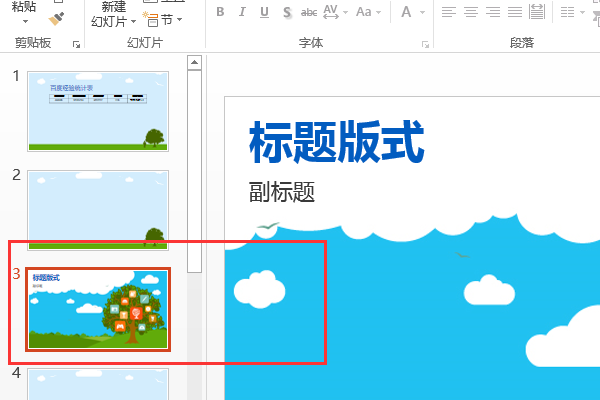Click the columns icon
600x400 pixels.
coord(567,12)
